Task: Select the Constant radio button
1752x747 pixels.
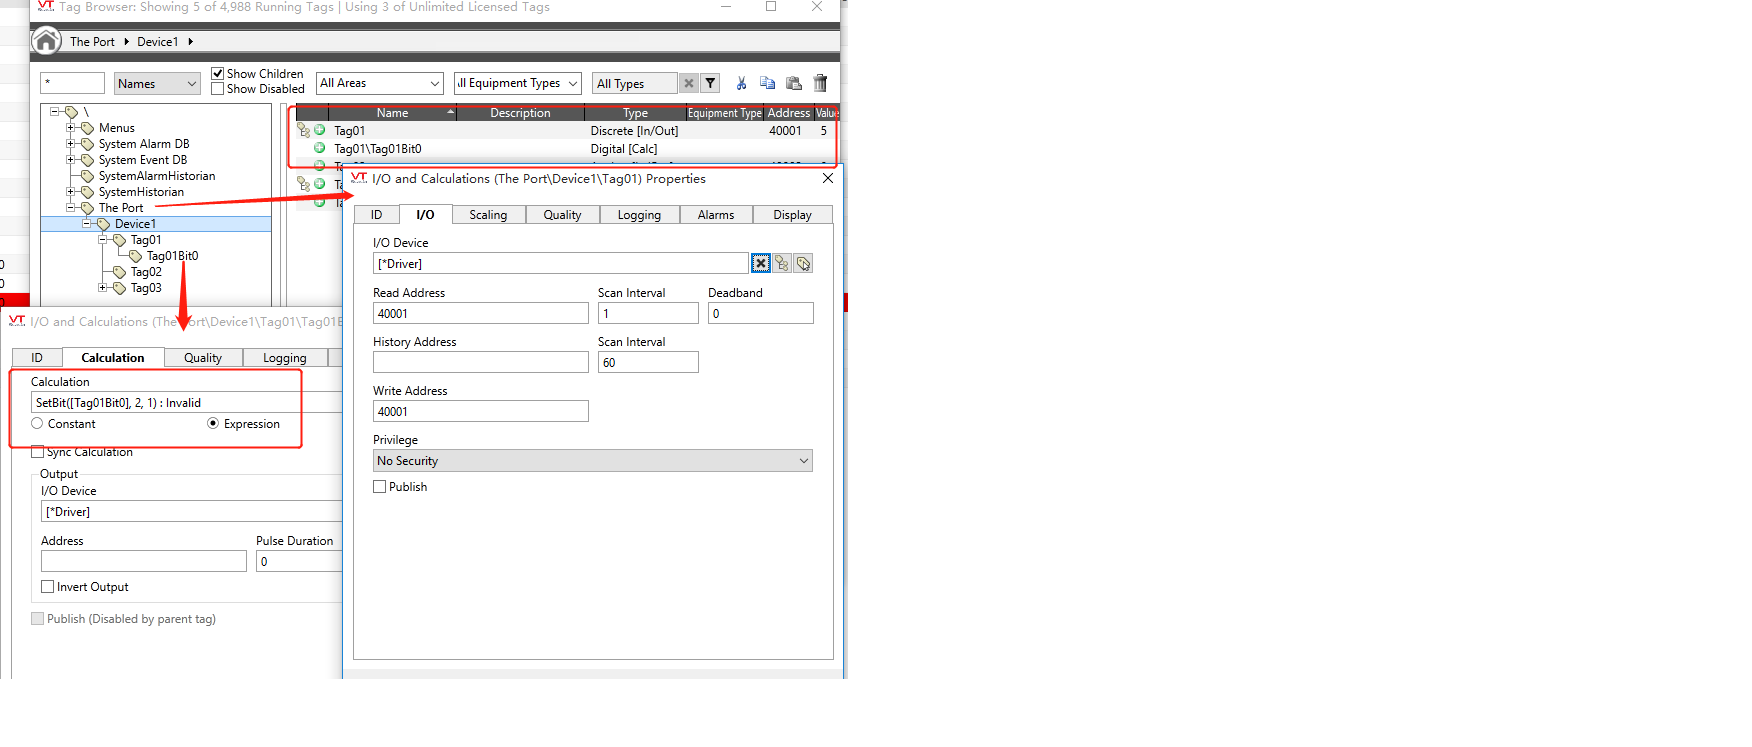Action: [37, 424]
